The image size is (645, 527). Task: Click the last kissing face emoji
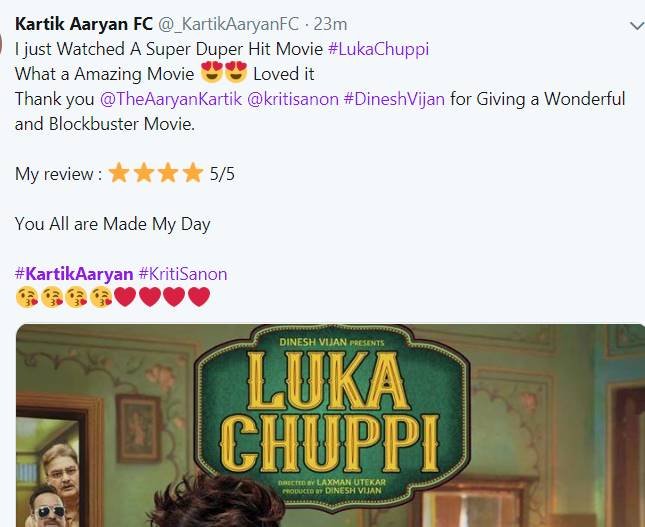coord(101,297)
